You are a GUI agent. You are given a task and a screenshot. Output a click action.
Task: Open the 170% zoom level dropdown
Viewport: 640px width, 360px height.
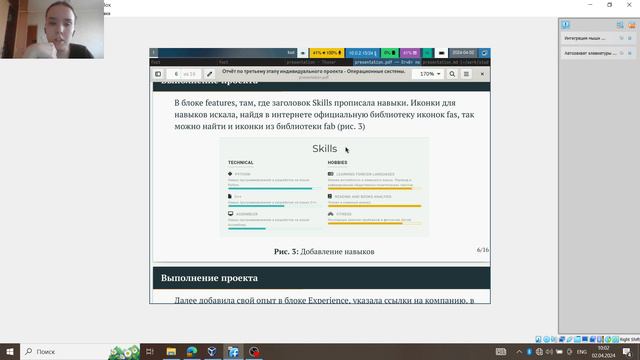pyautogui.click(x=429, y=74)
